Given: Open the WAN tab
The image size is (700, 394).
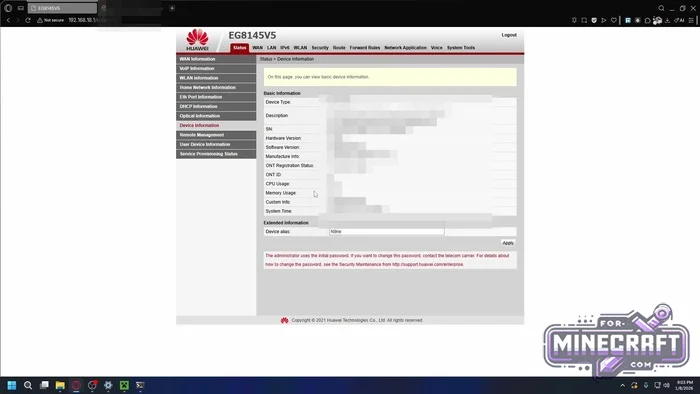Looking at the screenshot, I should point(258,48).
